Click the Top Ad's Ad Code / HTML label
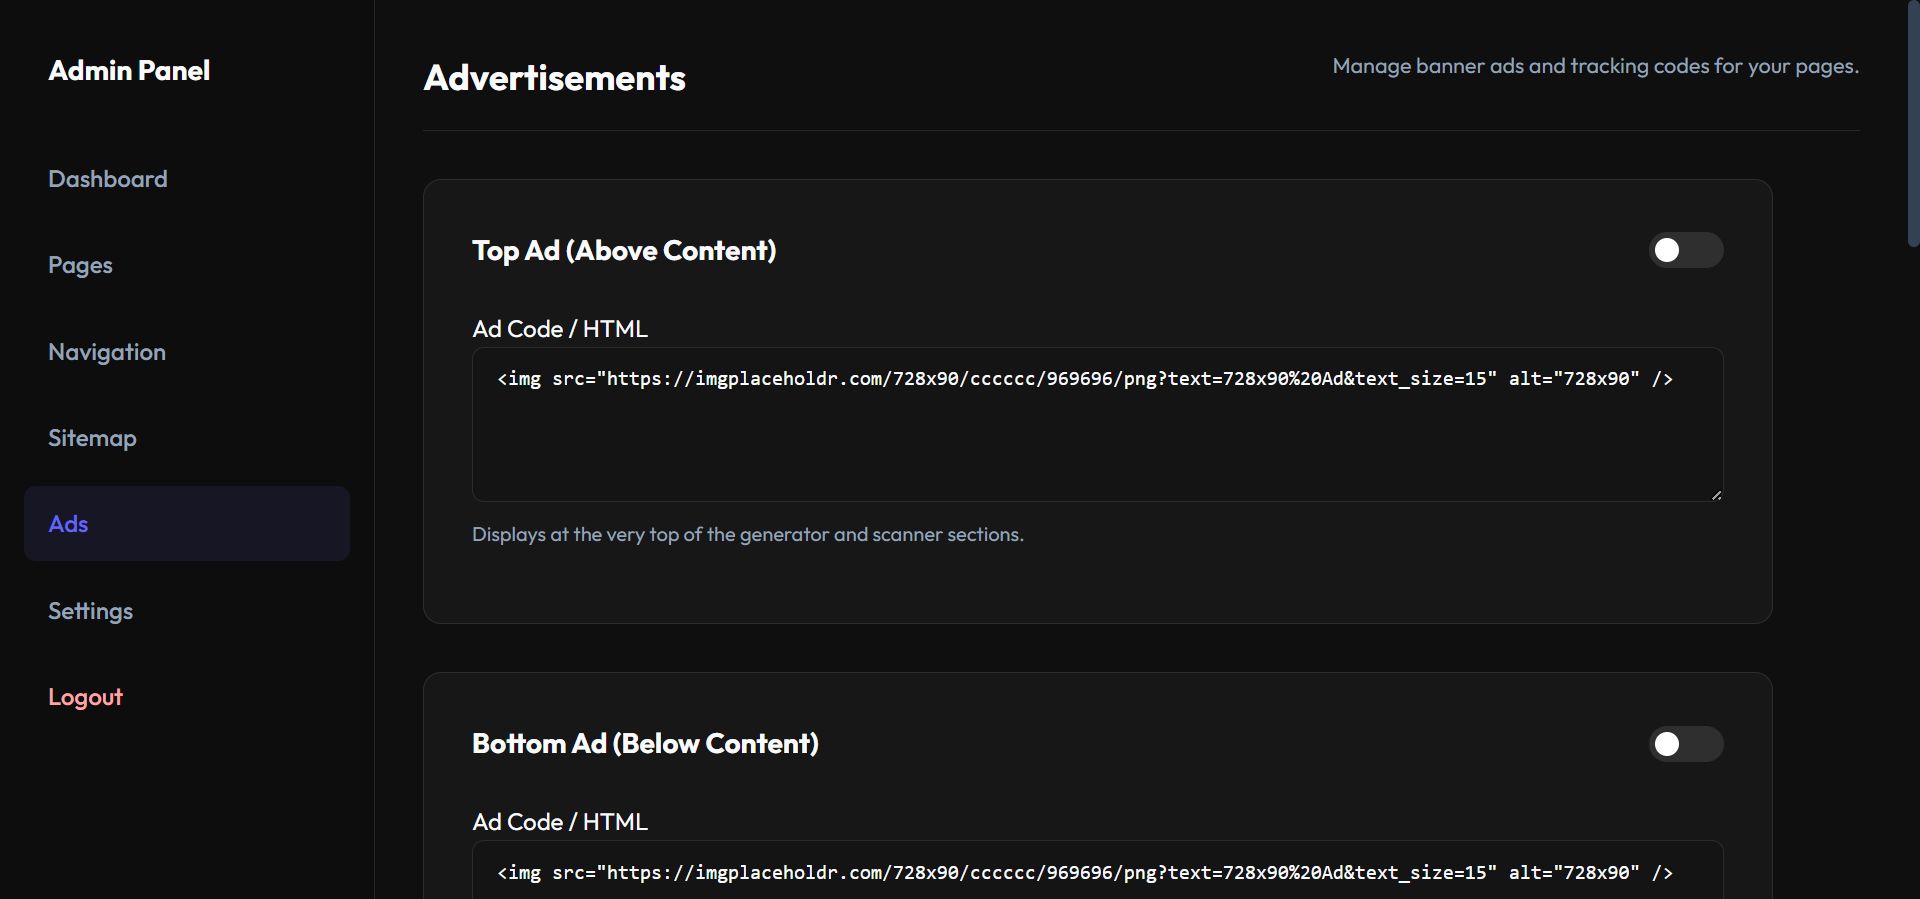 559,329
